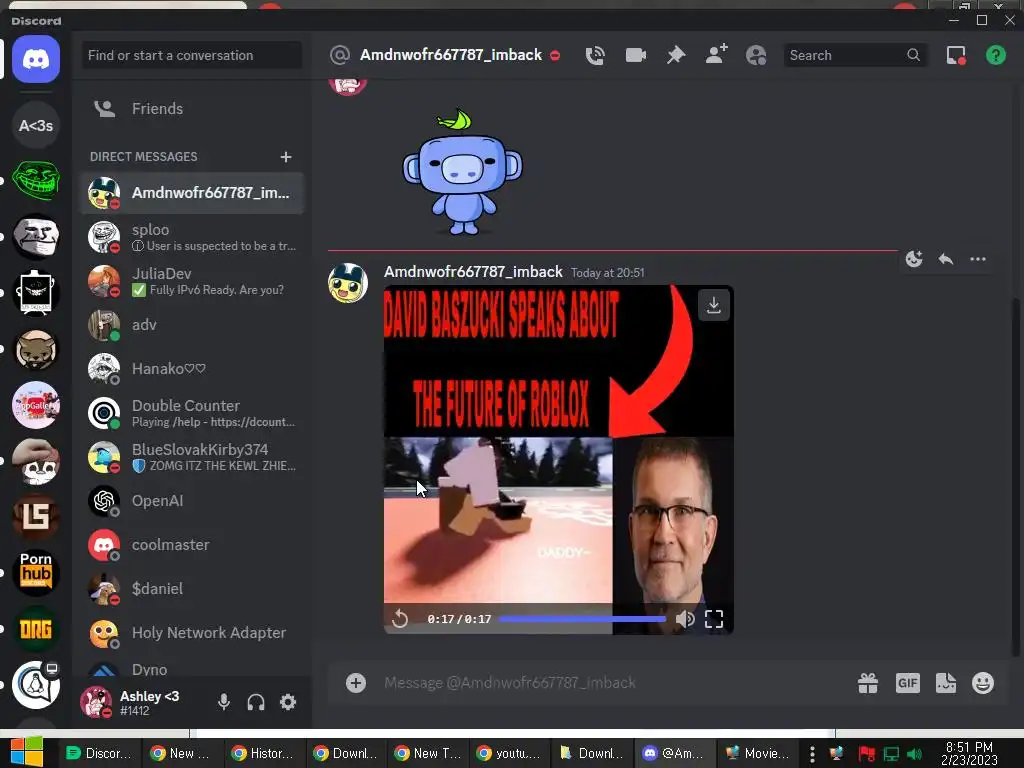Open the Discord home button
Viewport: 1024px width, 768px height.
(x=36, y=59)
